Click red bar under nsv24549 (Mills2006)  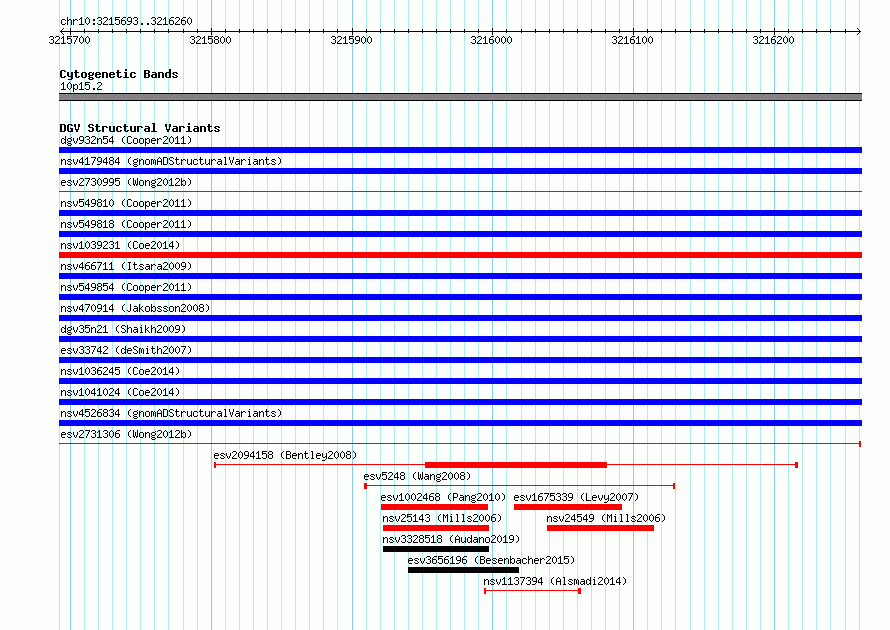pos(601,528)
